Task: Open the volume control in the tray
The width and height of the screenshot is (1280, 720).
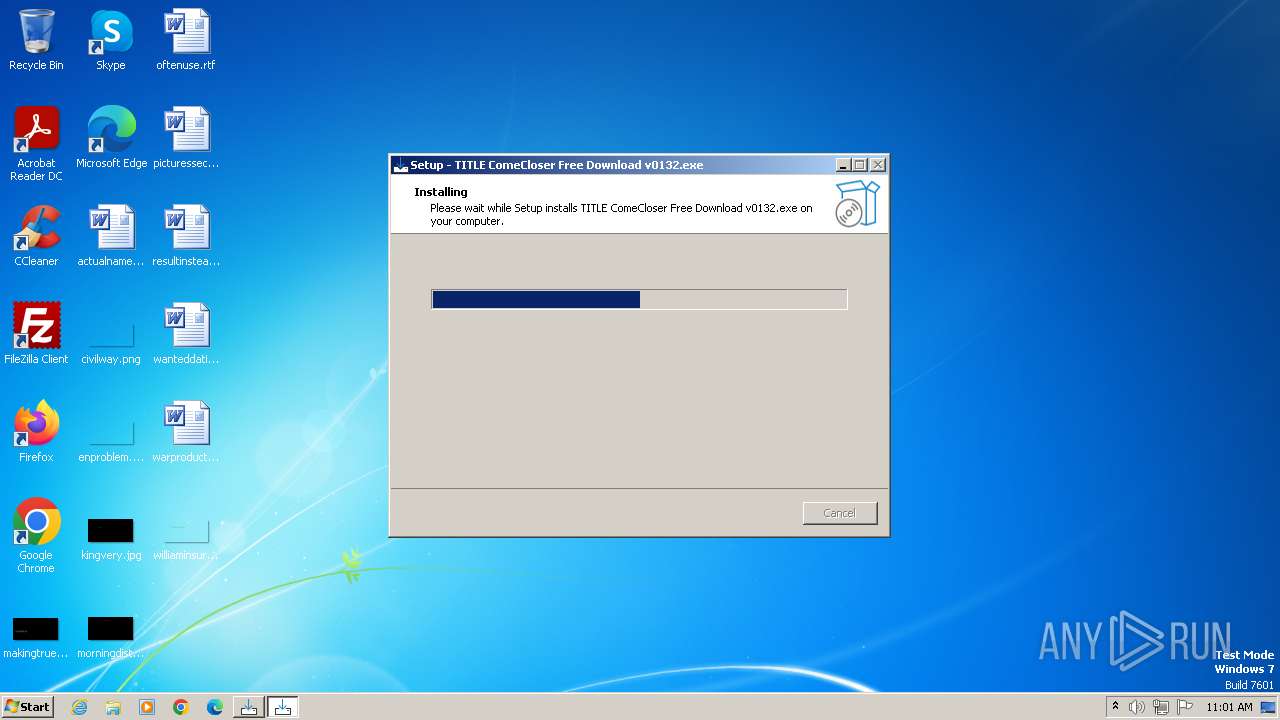Action: click(x=1137, y=707)
